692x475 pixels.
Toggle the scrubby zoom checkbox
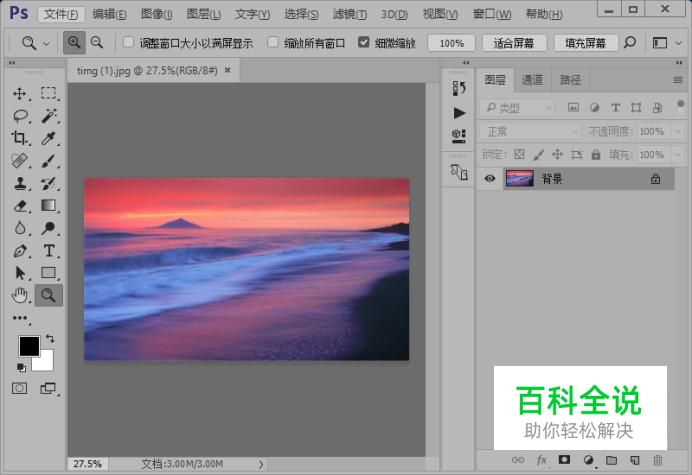tap(364, 44)
